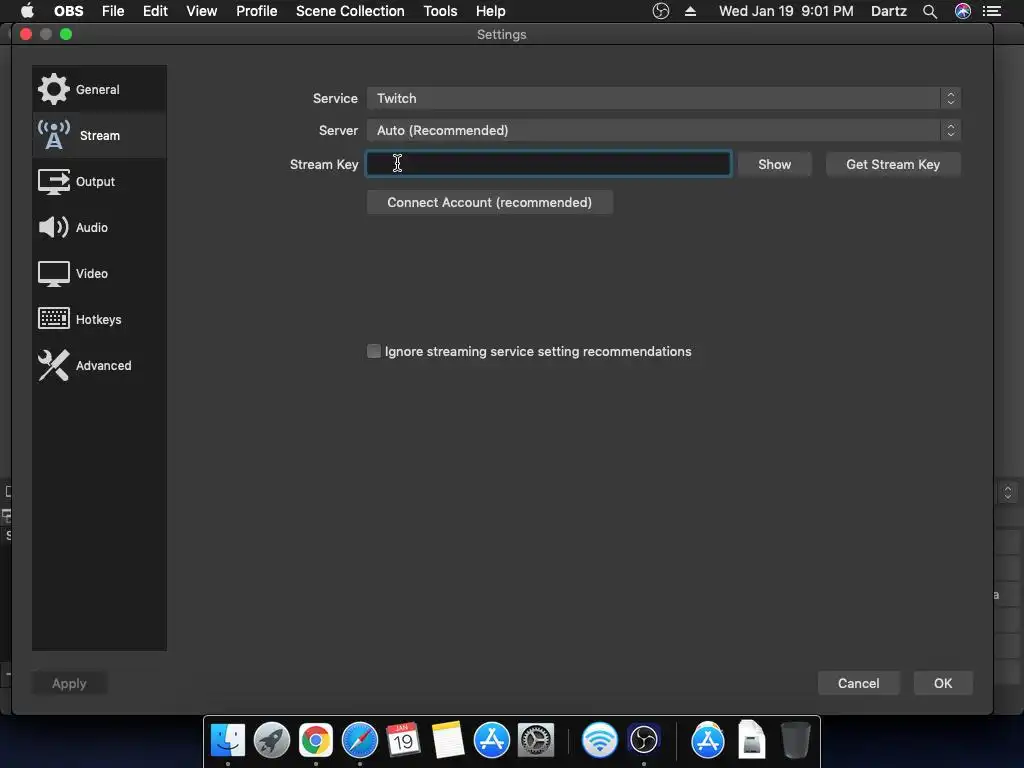Click the date and time in menu bar

[x=786, y=11]
